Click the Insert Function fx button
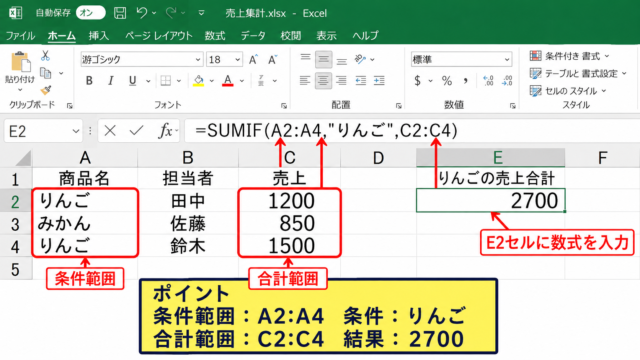The image size is (640, 360). [166, 131]
